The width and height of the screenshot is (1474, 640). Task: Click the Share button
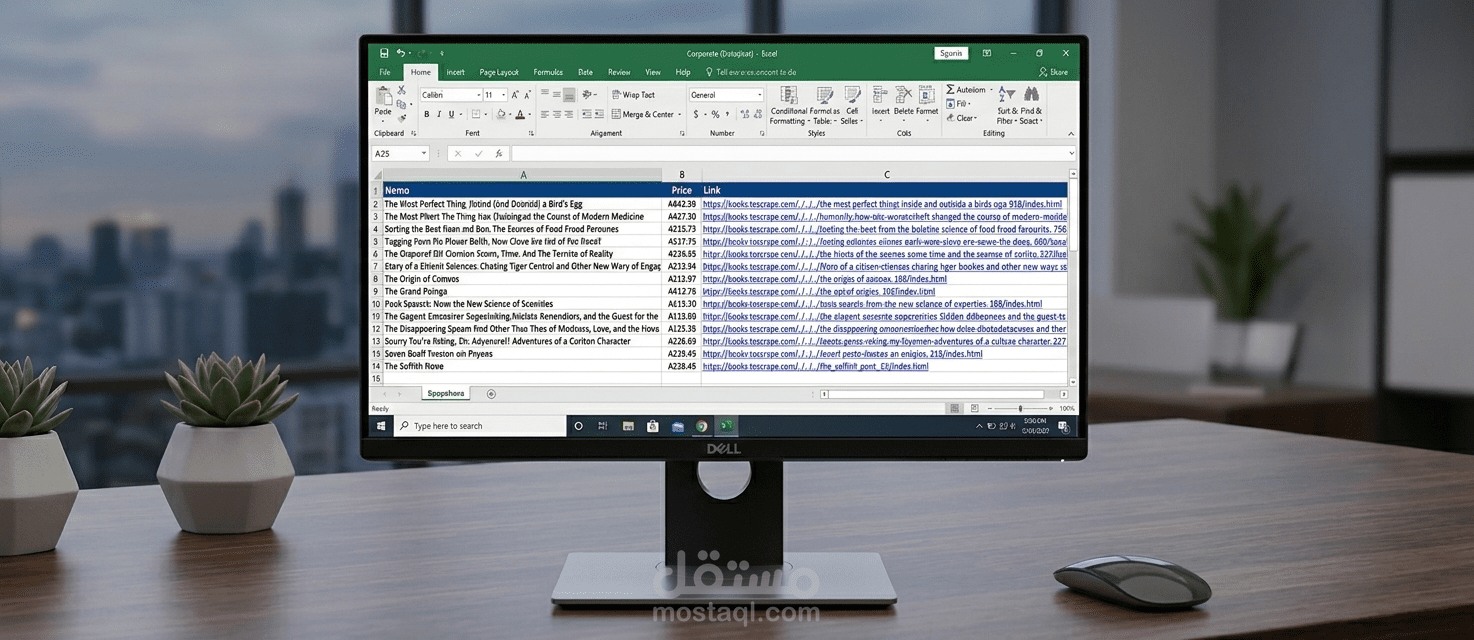(x=1054, y=72)
